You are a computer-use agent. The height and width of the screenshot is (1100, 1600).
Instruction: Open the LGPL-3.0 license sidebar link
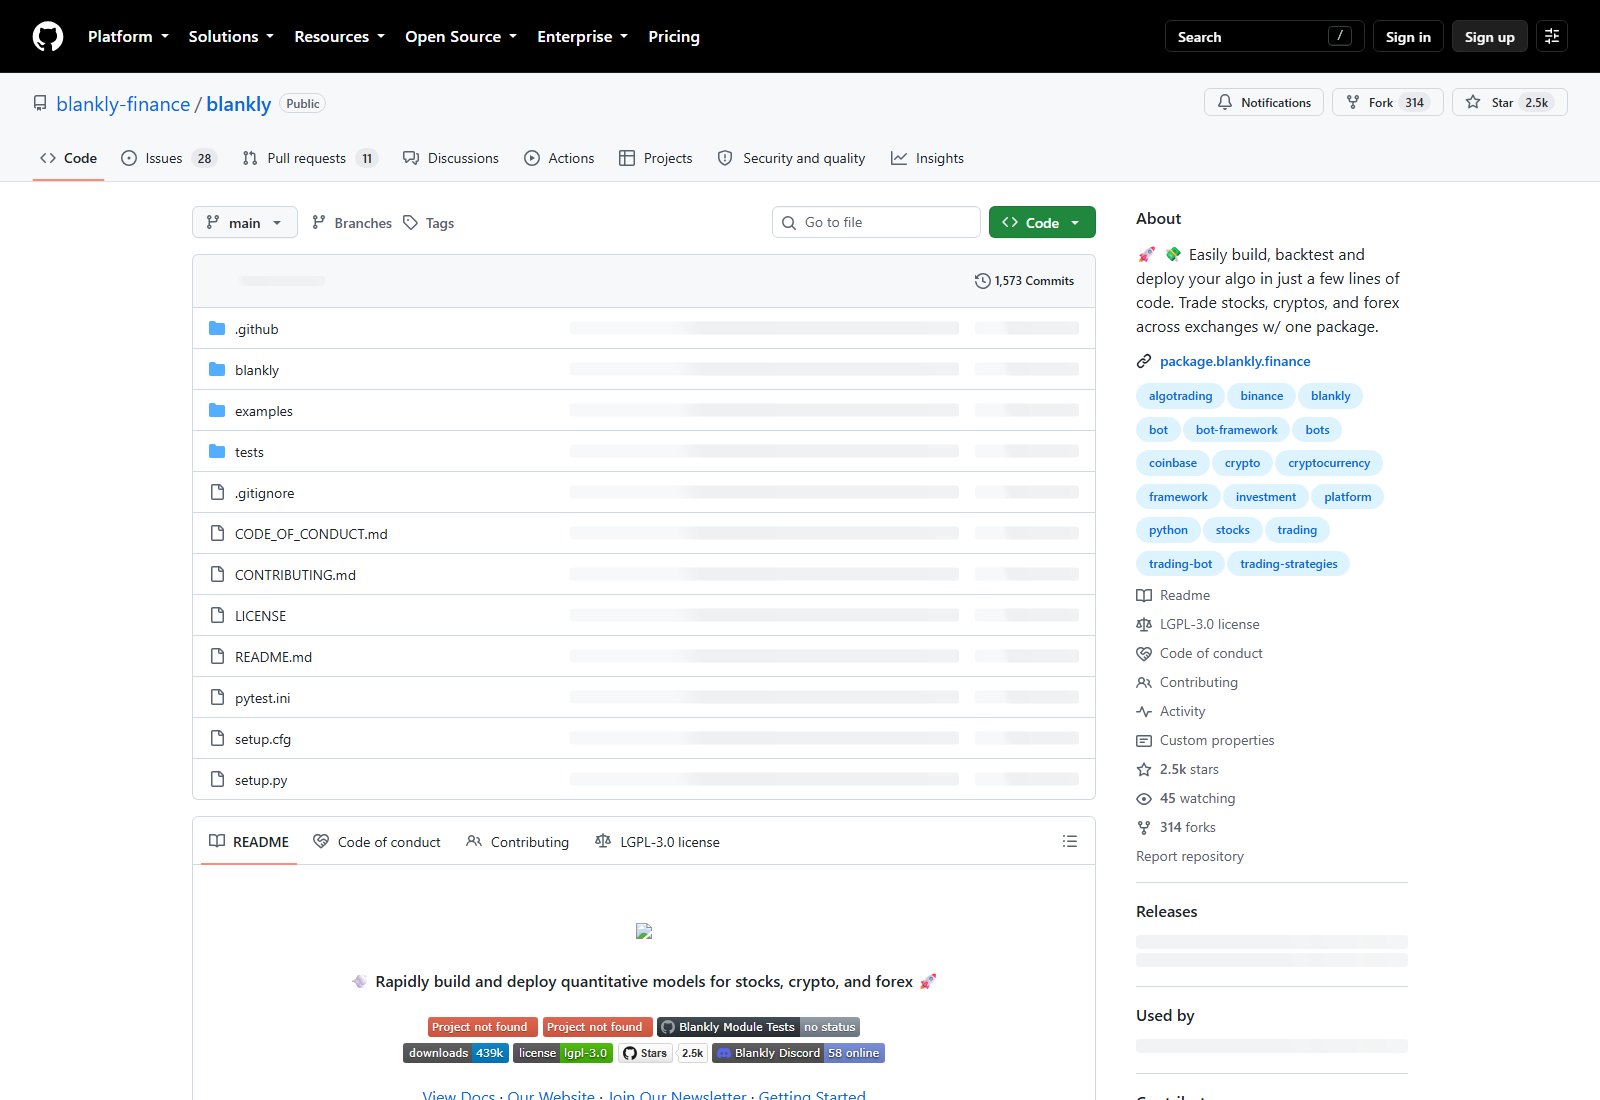1198,624
